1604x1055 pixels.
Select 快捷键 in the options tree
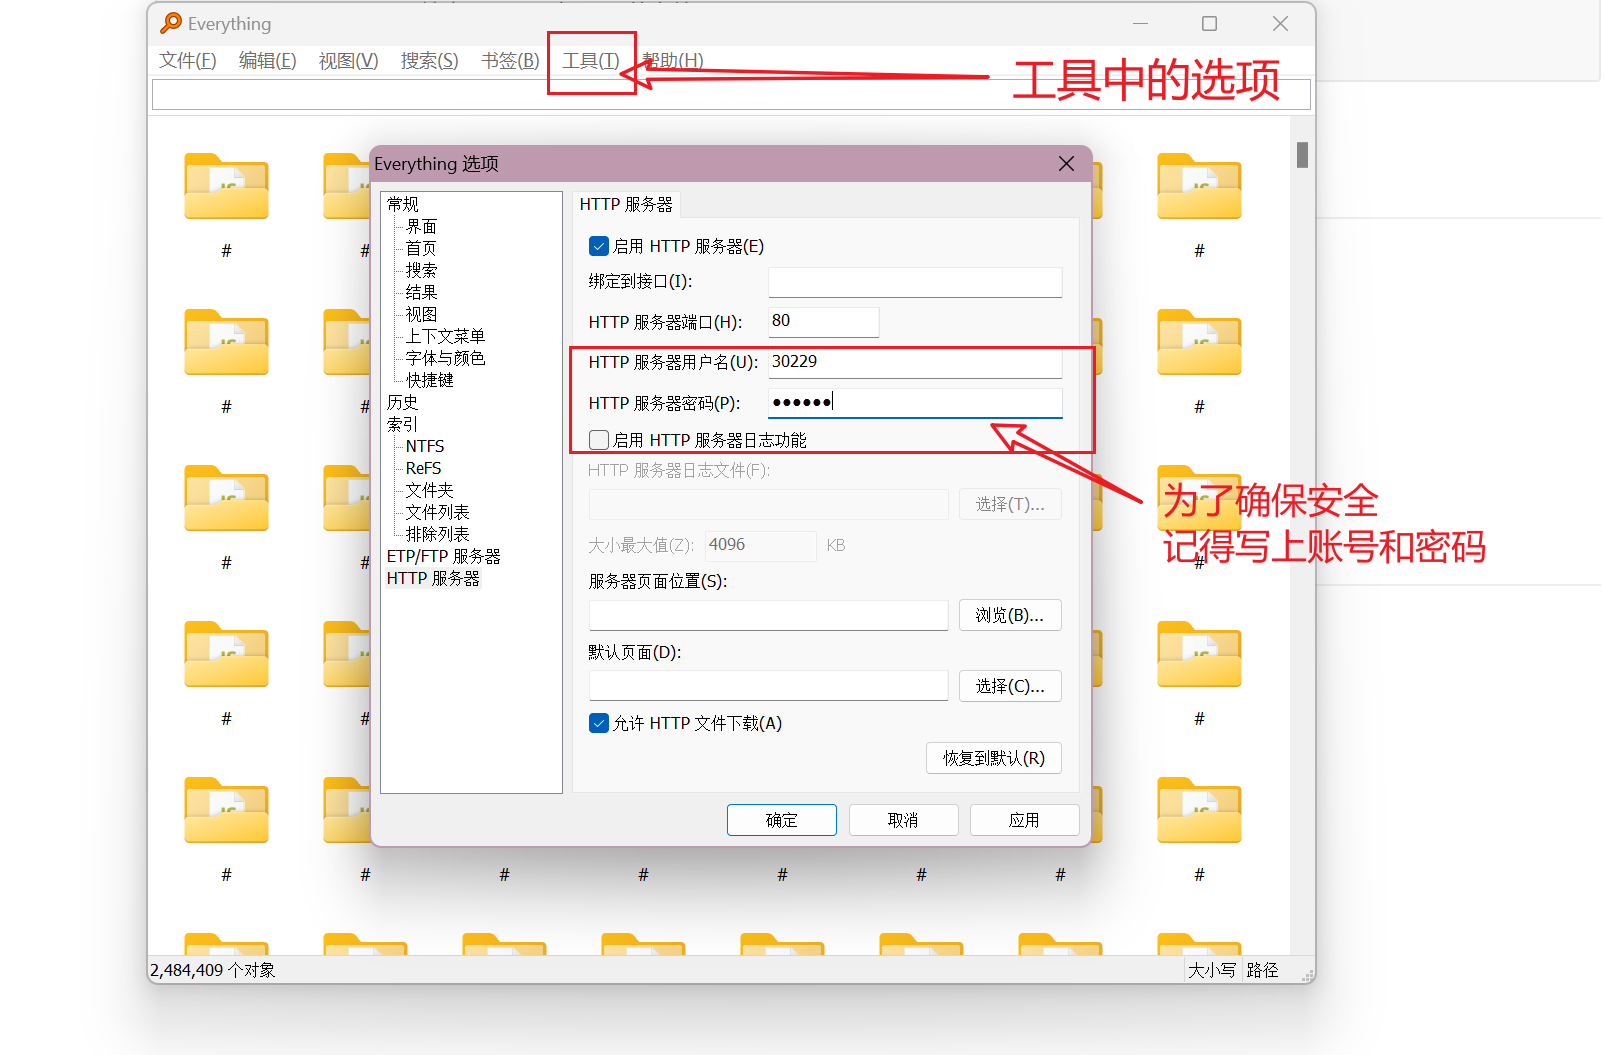click(x=430, y=381)
